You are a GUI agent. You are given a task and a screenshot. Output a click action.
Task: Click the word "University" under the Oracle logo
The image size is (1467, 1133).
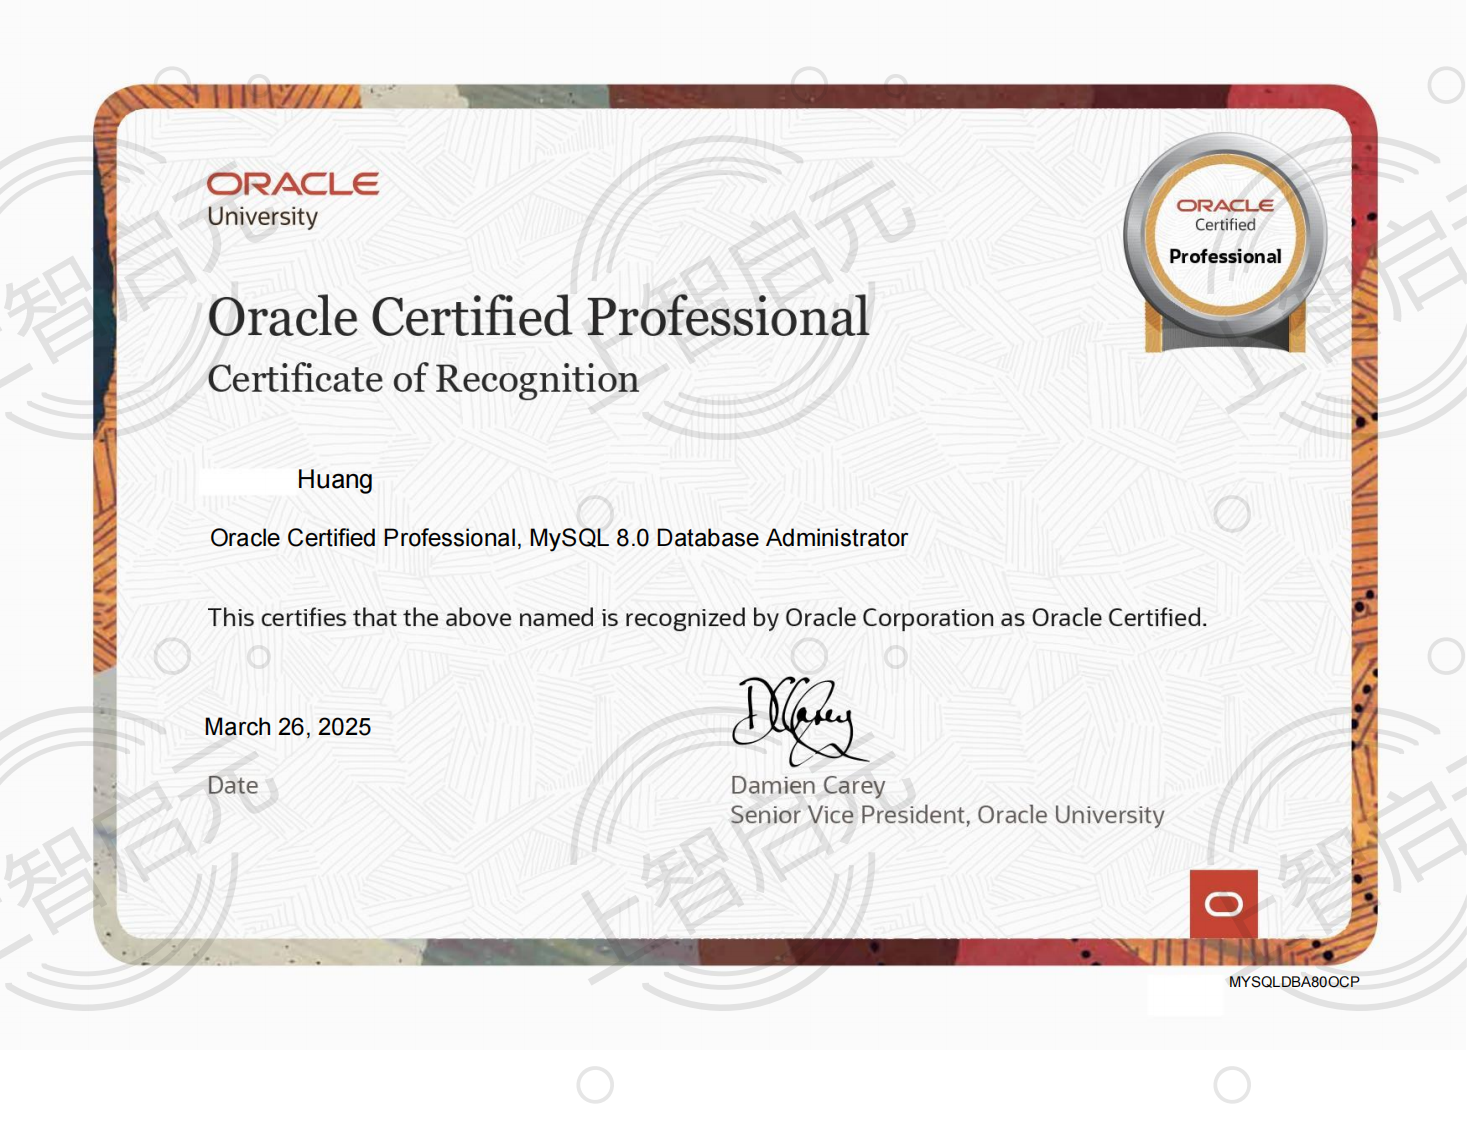tap(262, 217)
